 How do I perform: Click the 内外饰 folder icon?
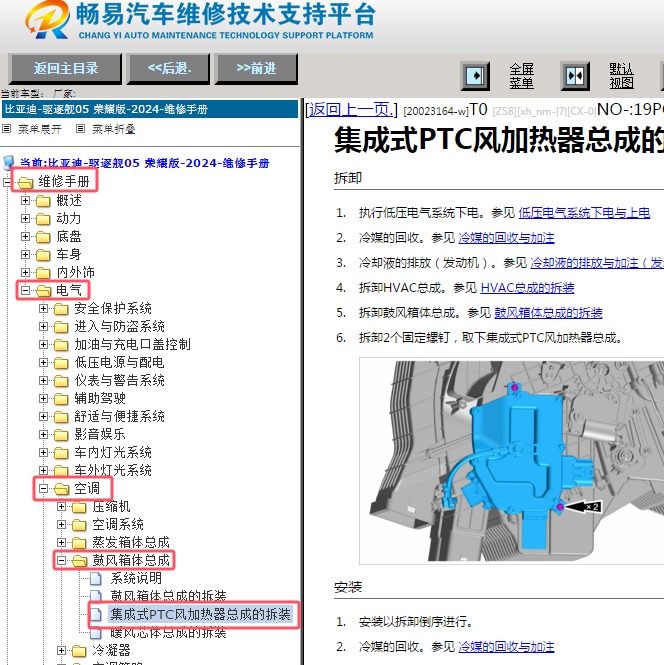(43, 273)
